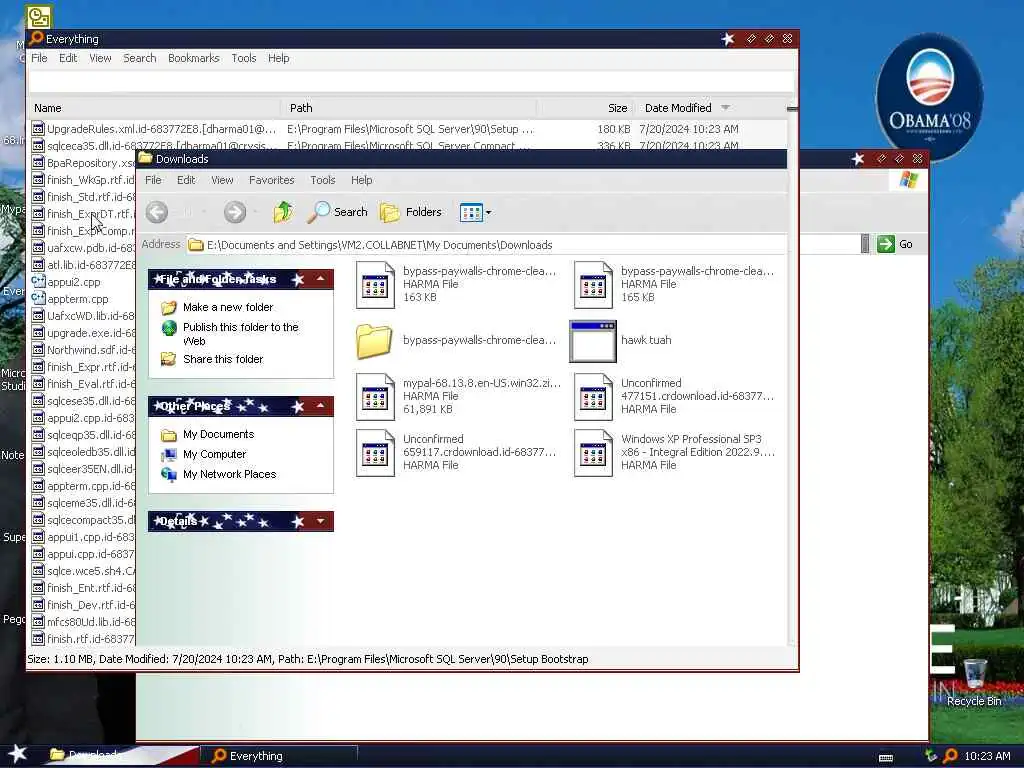Open My Documents from Other Places
Image resolution: width=1024 pixels, height=768 pixels.
coord(218,434)
